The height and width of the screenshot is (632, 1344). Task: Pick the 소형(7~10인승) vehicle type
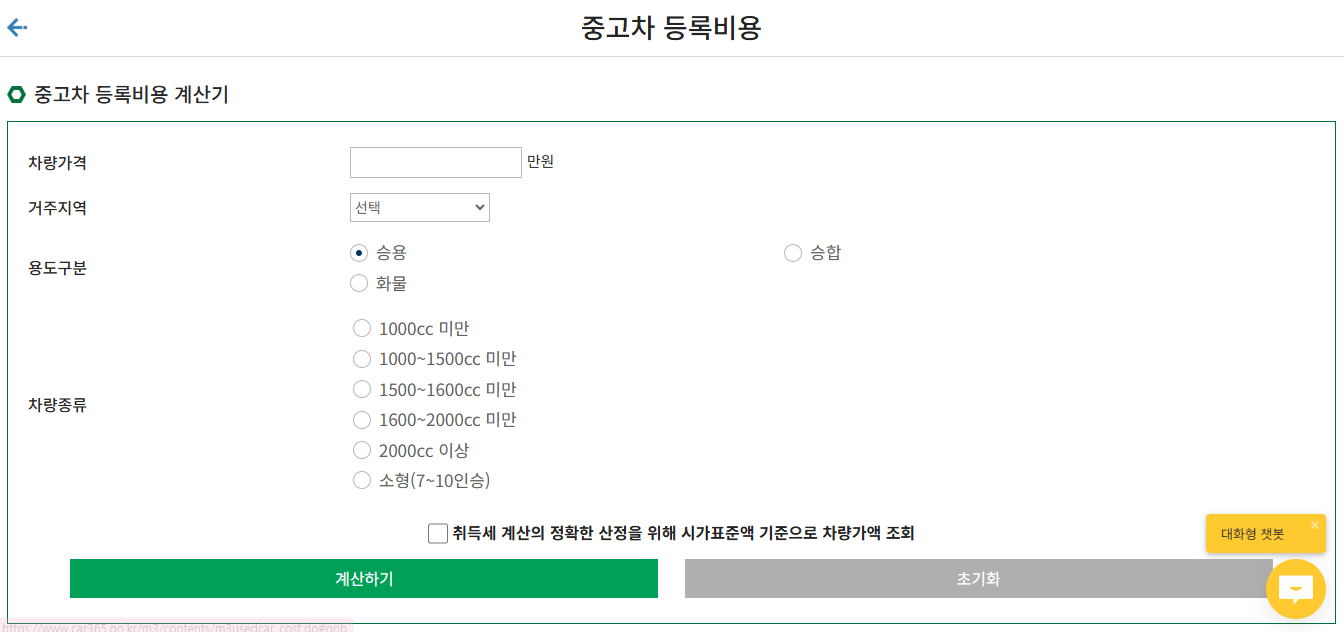click(x=362, y=480)
